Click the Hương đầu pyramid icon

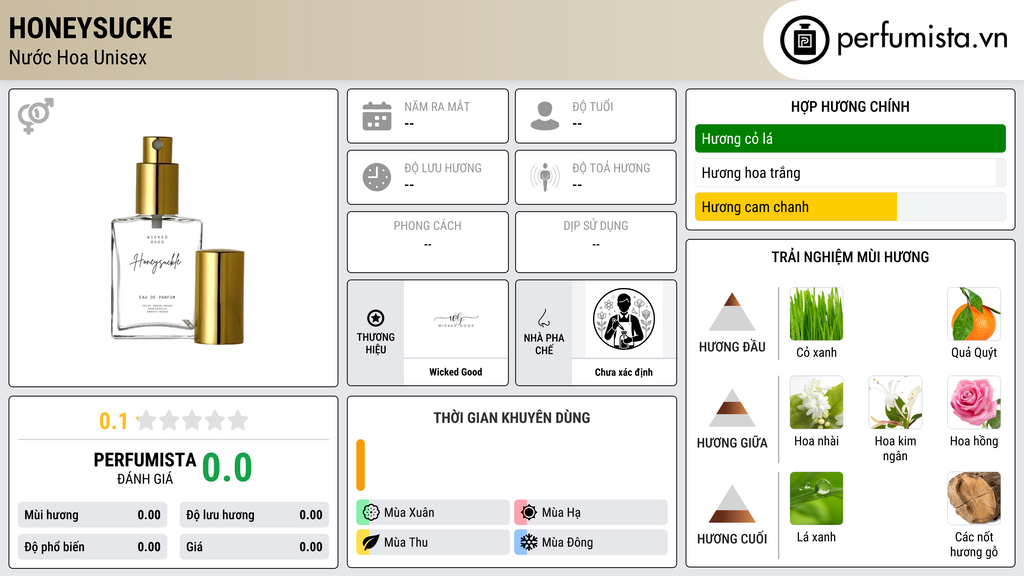click(x=732, y=312)
